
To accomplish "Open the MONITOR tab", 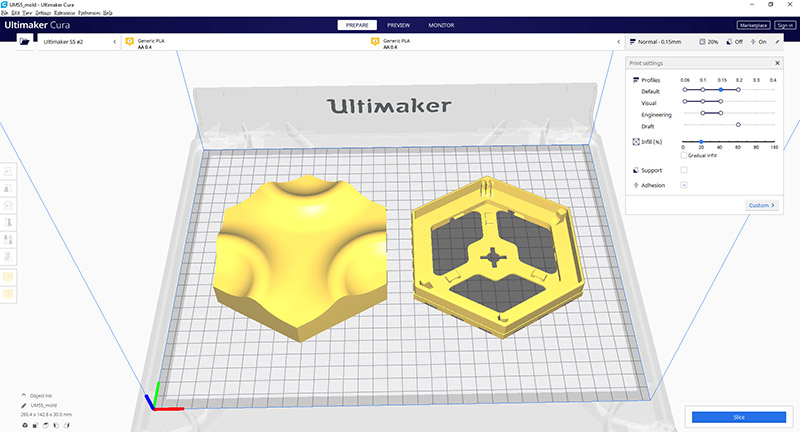I will tap(441, 24).
